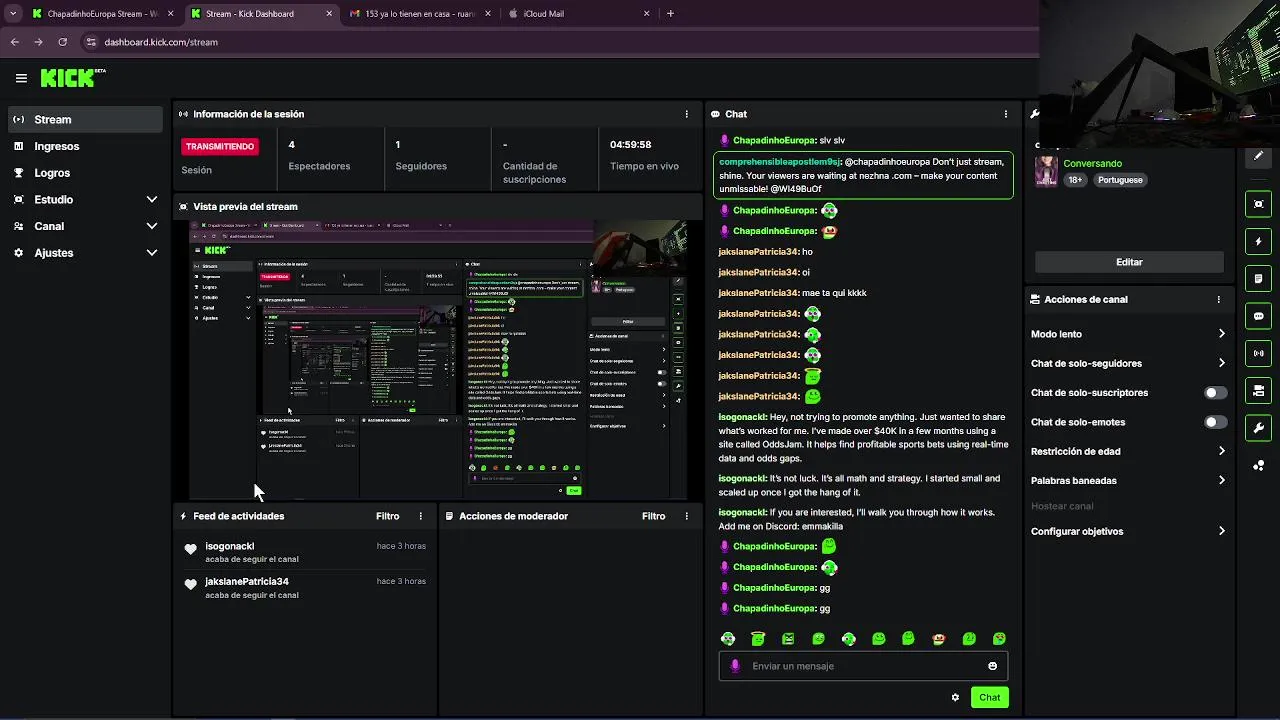
Task: Toggle the chat bubble widget in sidebar
Action: (1258, 316)
